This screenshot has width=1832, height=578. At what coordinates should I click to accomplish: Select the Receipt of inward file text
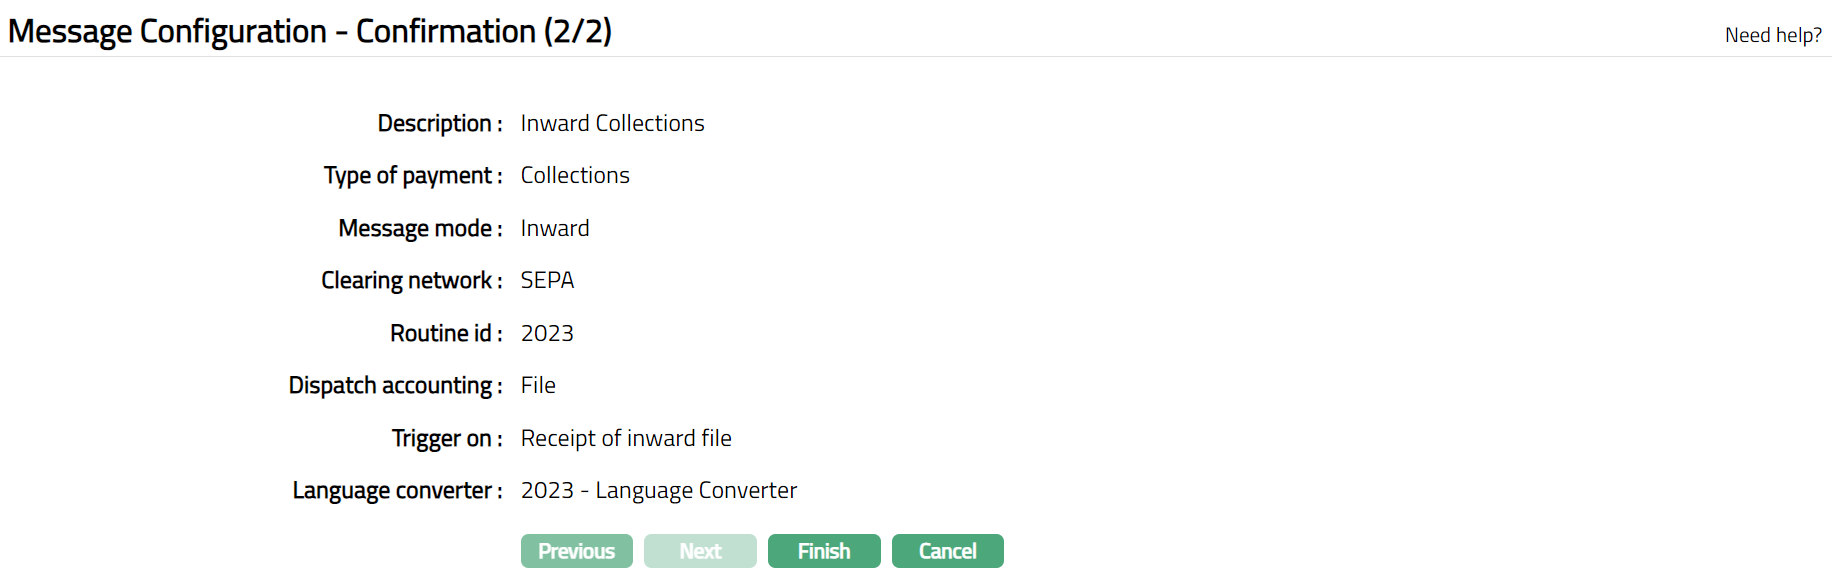point(626,438)
